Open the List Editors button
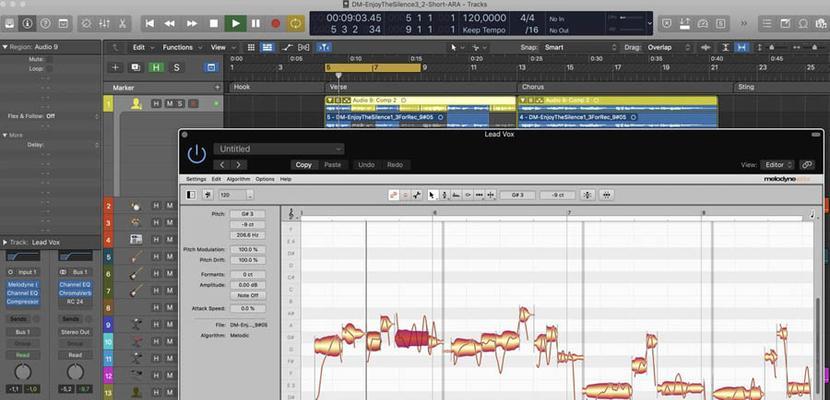This screenshot has height=400, width=830. click(766, 23)
